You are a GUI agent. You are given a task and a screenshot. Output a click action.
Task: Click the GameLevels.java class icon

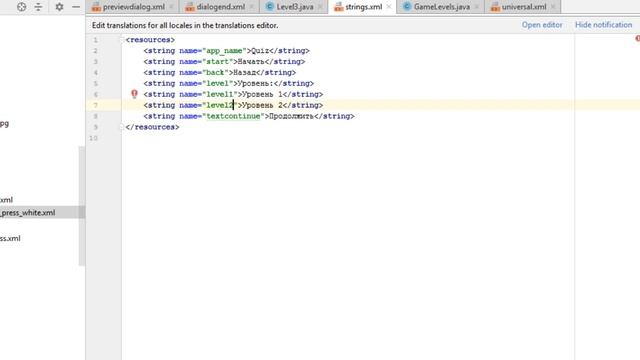coord(407,7)
